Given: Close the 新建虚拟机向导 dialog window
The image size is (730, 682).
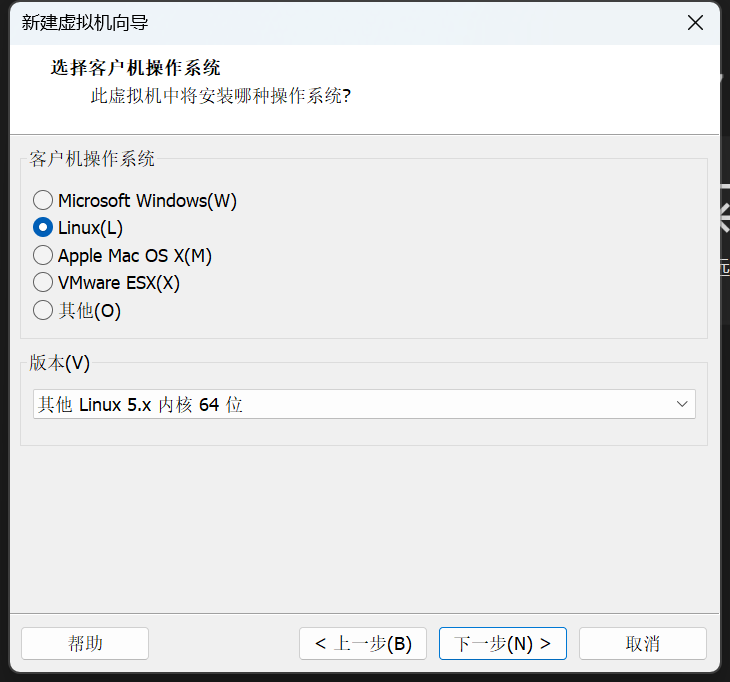Looking at the screenshot, I should pos(695,23).
